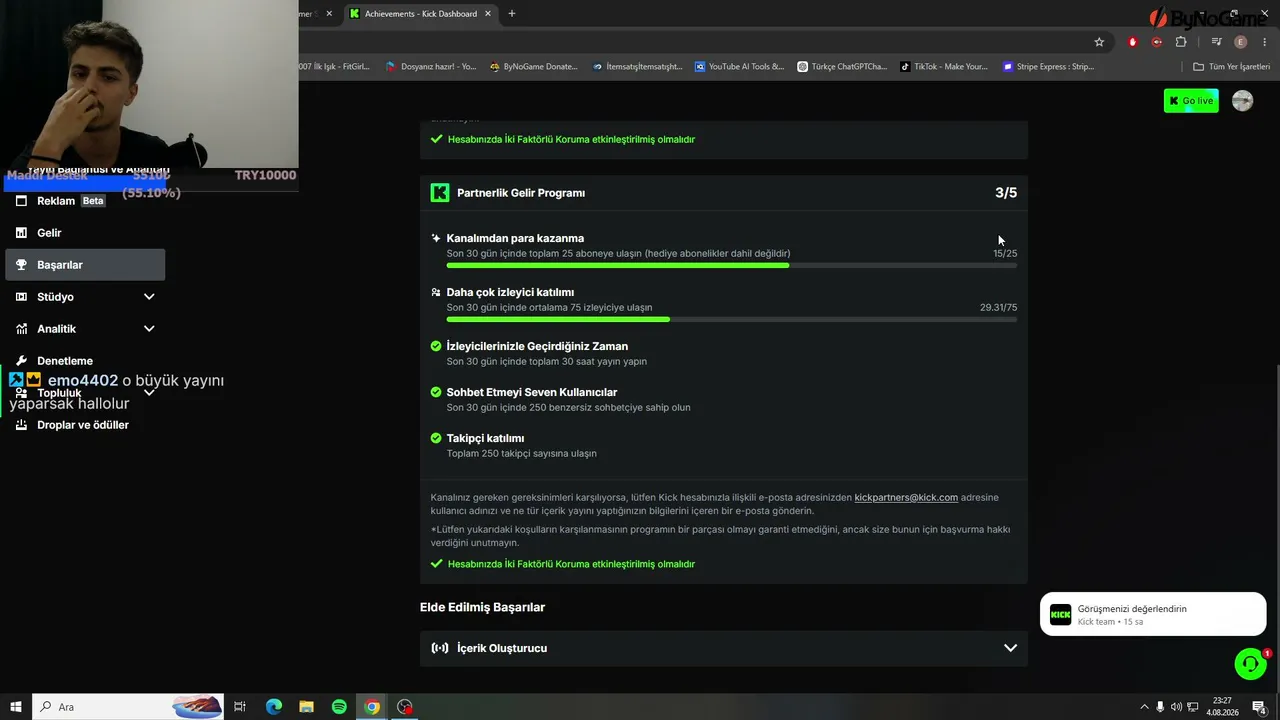Show hidden system tray icons
This screenshot has width=1280, height=720.
[1145, 707]
